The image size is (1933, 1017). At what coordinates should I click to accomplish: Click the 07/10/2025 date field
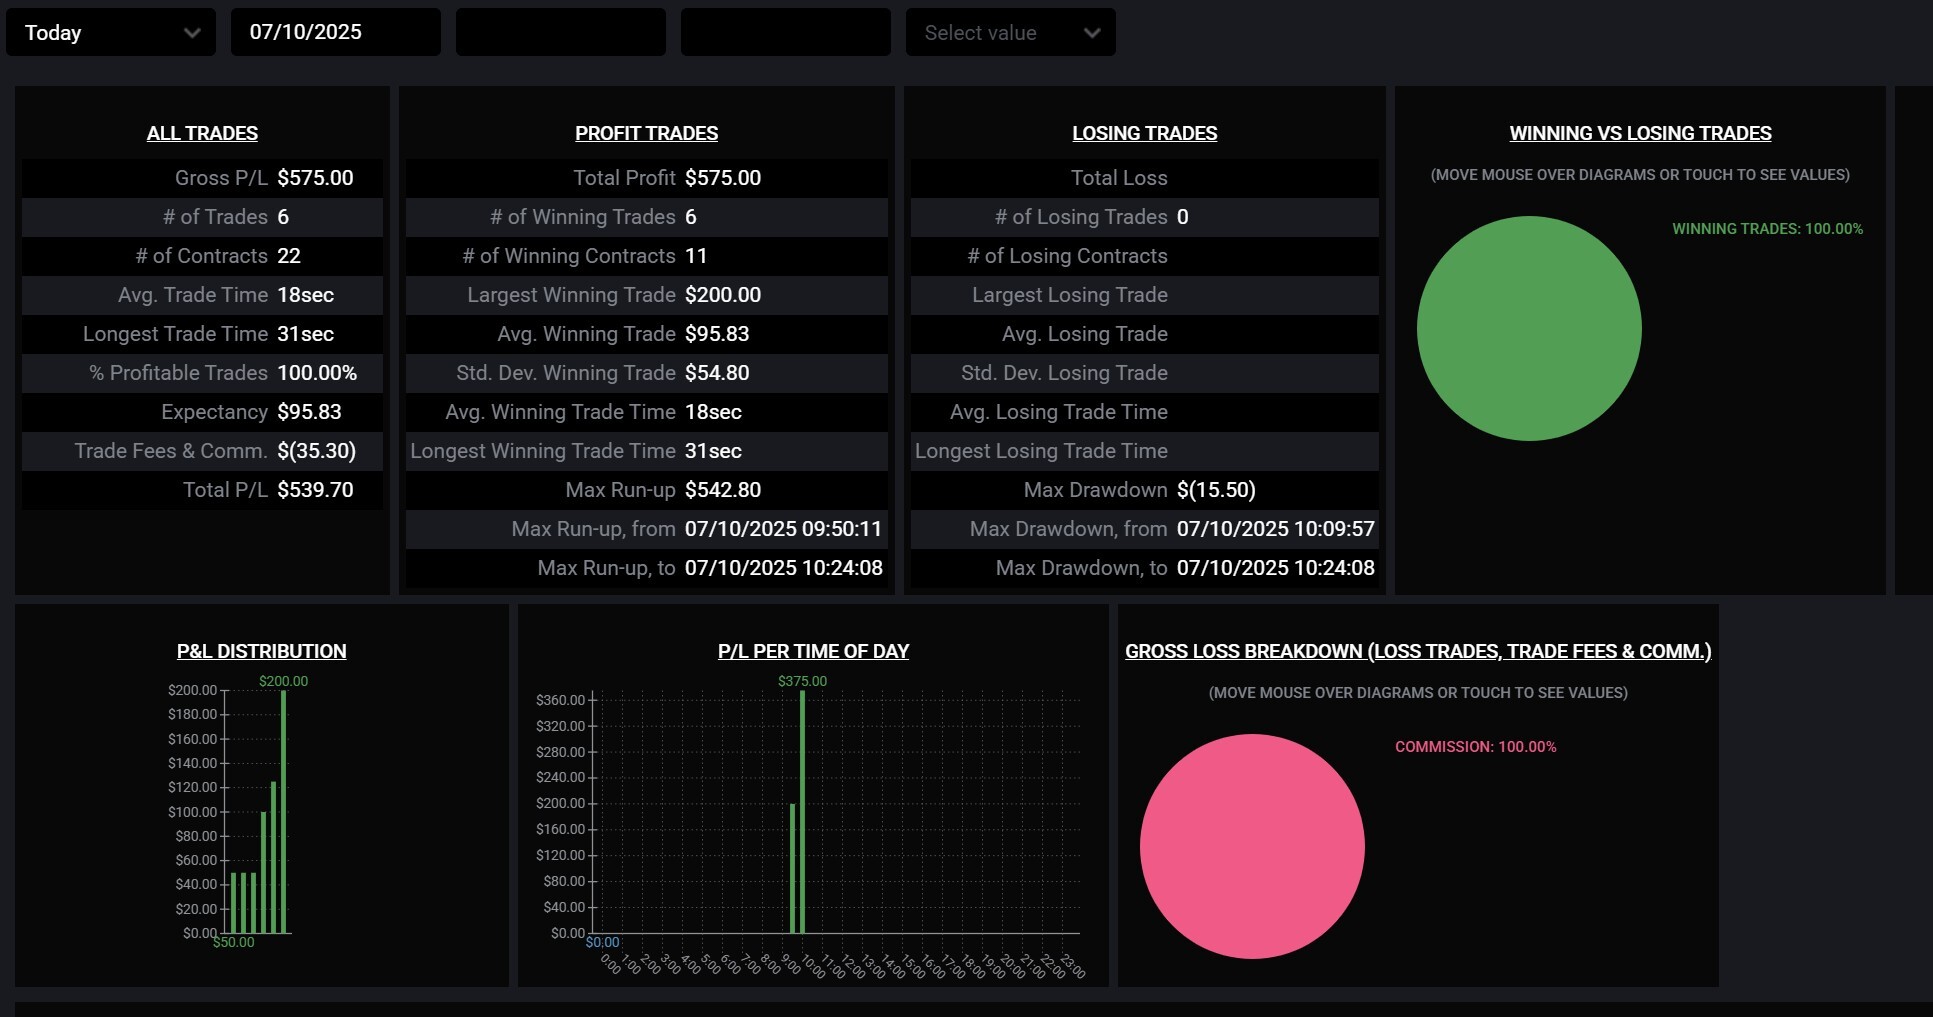point(335,33)
